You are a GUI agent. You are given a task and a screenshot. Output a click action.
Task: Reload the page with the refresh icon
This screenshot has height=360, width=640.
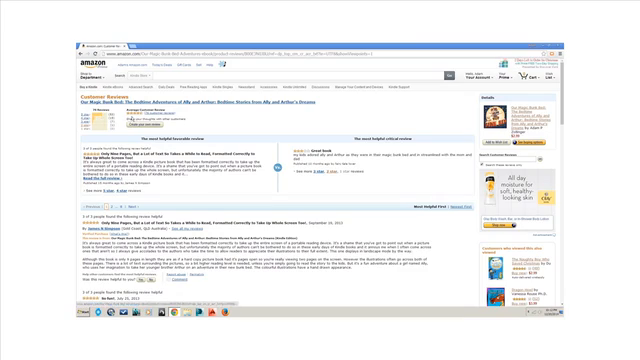pyautogui.click(x=95, y=54)
